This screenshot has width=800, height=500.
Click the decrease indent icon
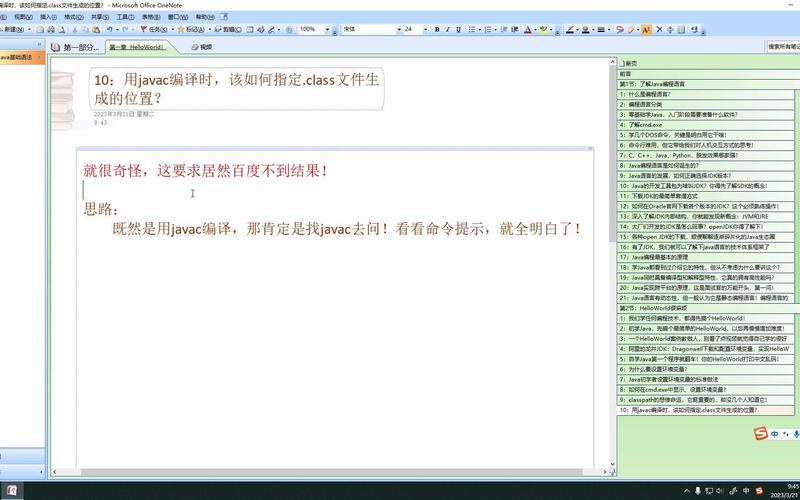504,30
